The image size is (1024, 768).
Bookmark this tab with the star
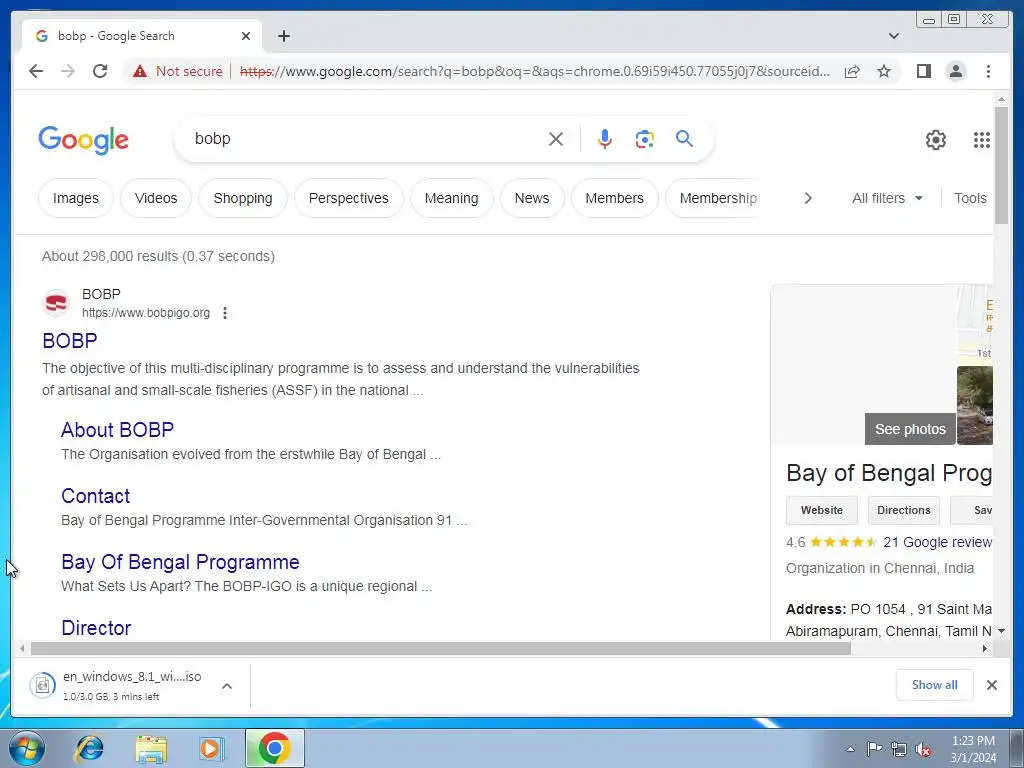pos(884,71)
